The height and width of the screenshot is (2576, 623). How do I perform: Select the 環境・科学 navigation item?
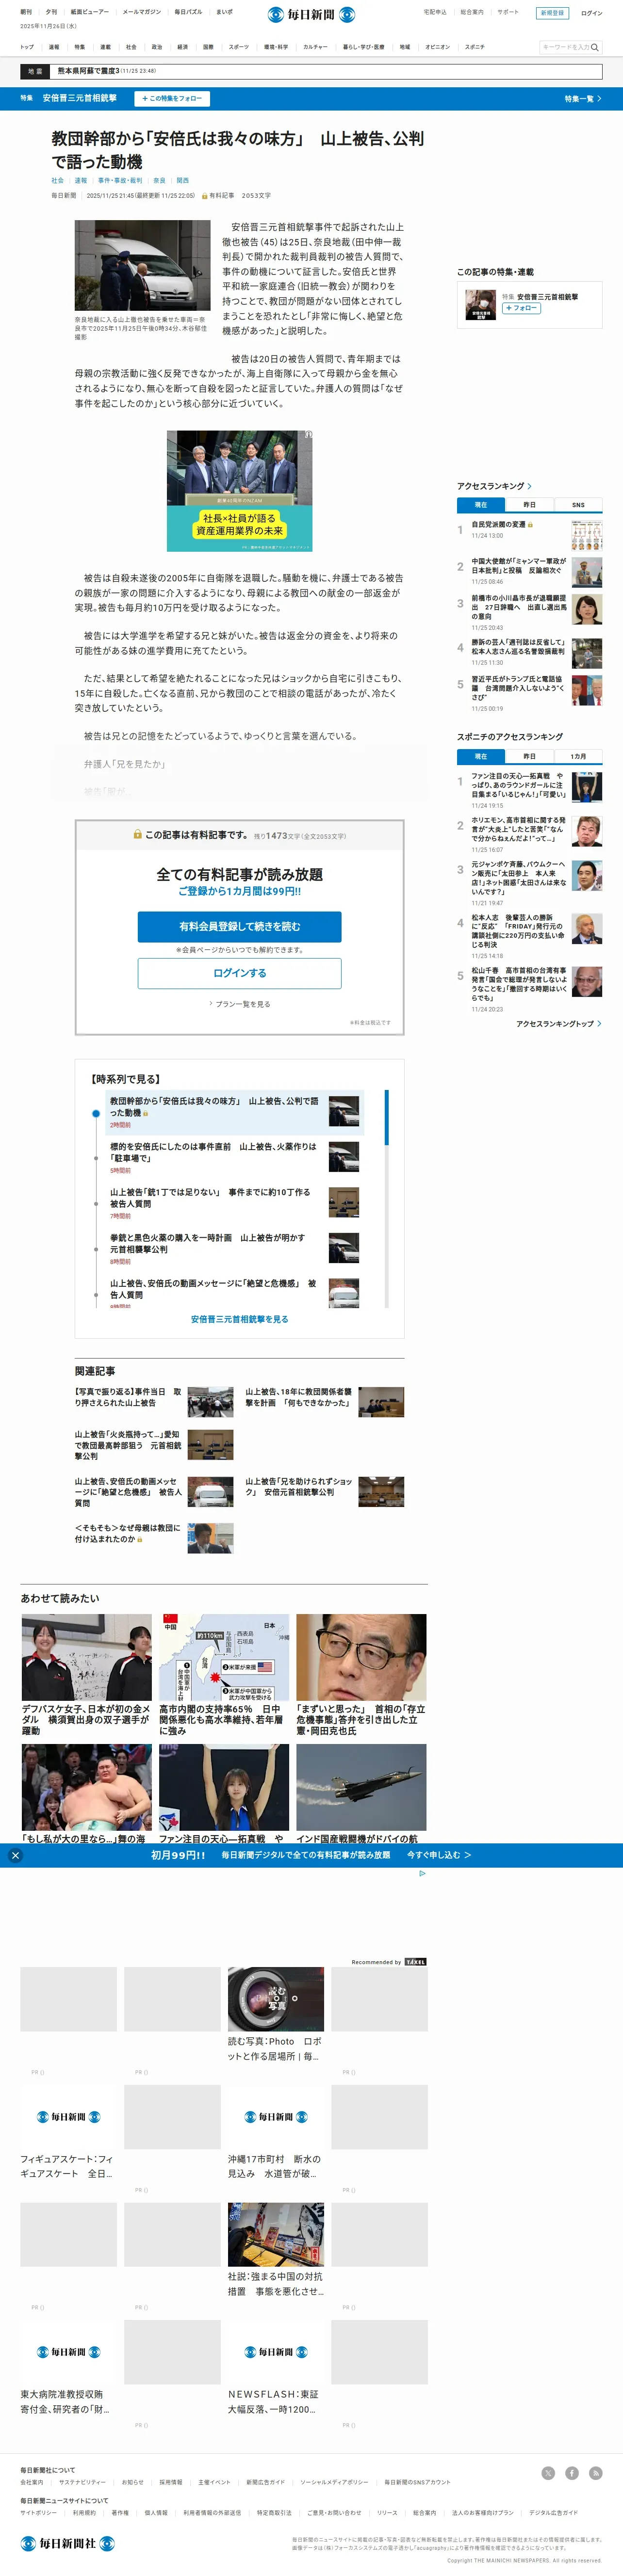tap(276, 47)
